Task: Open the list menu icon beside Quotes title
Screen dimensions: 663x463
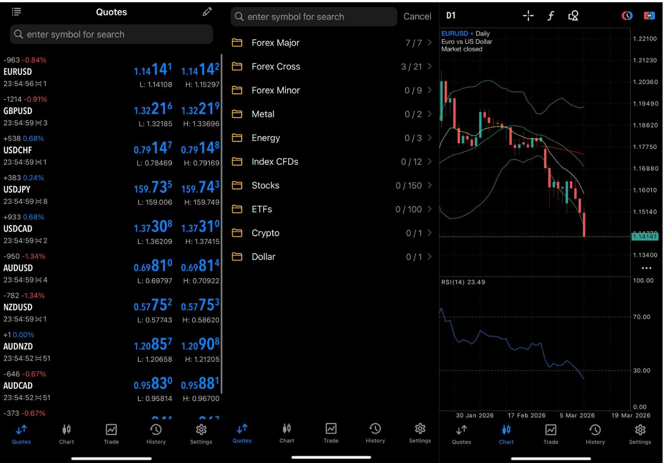Action: pos(16,11)
